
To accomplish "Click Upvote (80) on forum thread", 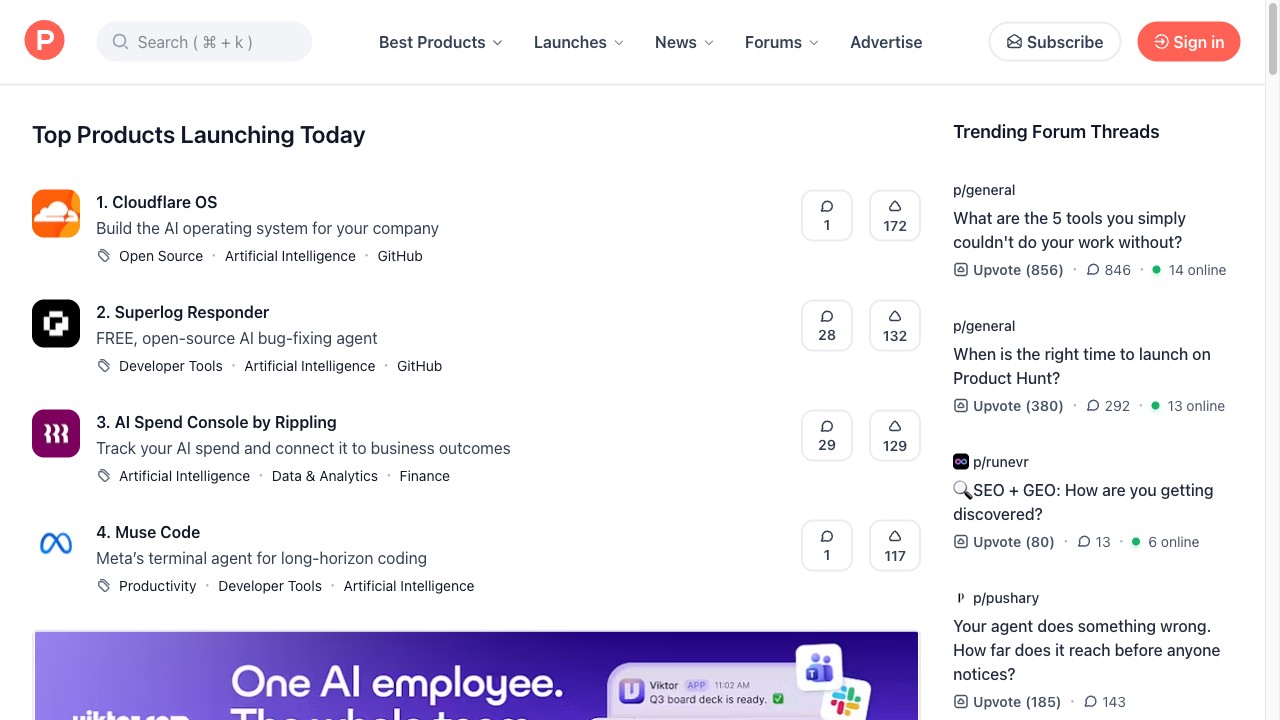I will (1004, 542).
